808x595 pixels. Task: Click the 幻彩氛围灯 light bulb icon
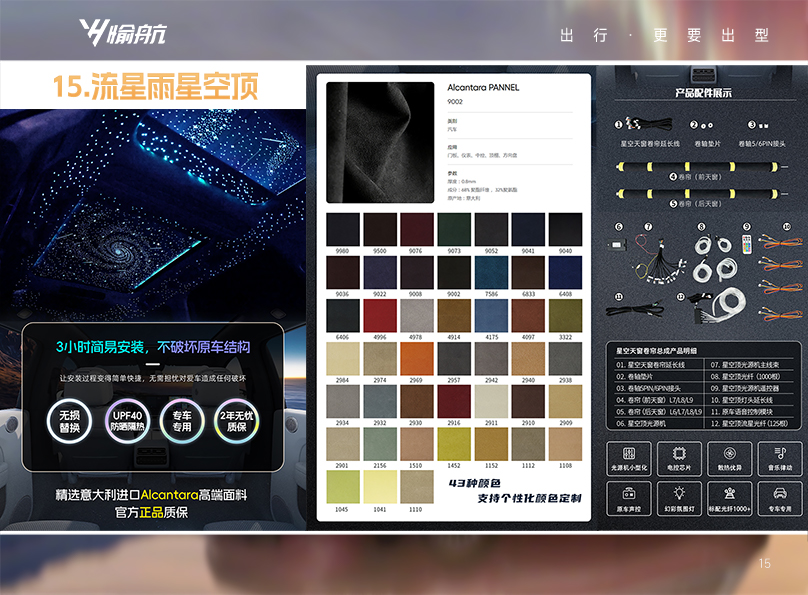[679, 495]
